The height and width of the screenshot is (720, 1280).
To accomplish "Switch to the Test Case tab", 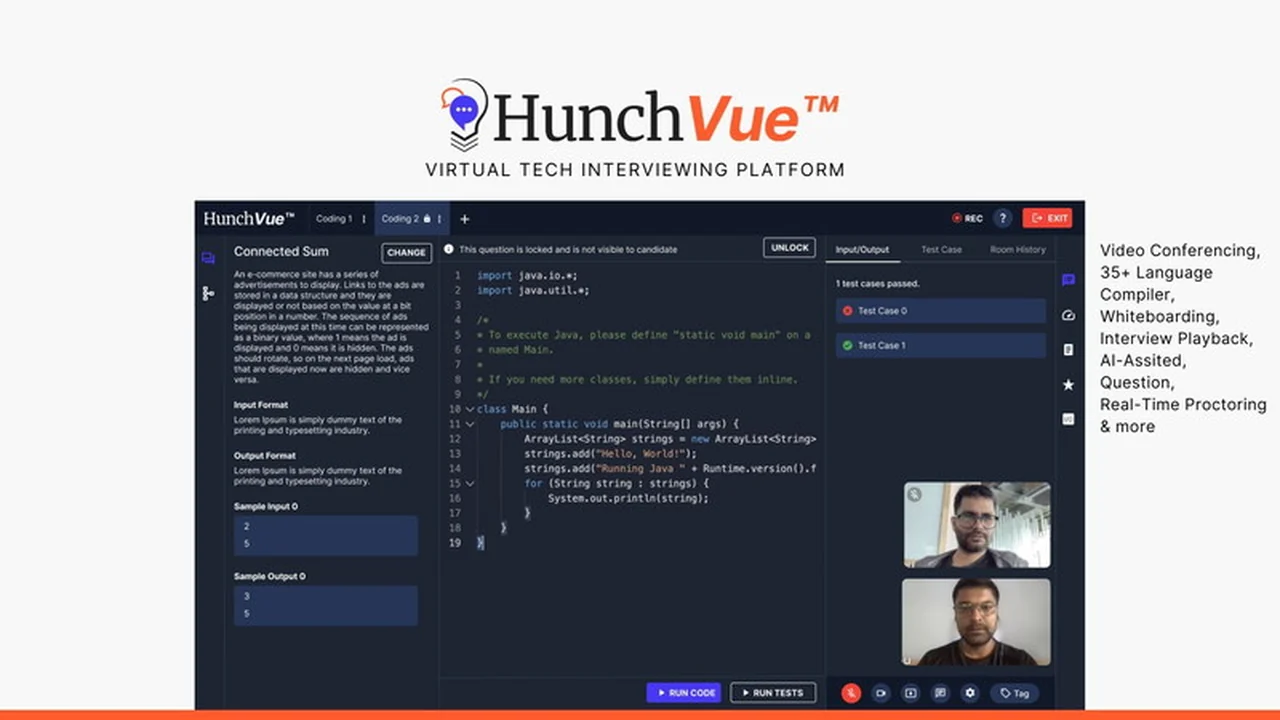I will [941, 249].
